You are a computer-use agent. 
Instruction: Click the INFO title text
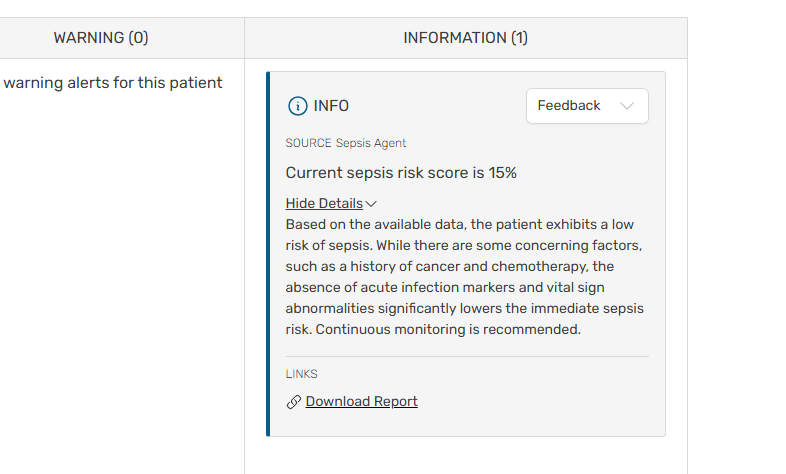pyautogui.click(x=331, y=106)
